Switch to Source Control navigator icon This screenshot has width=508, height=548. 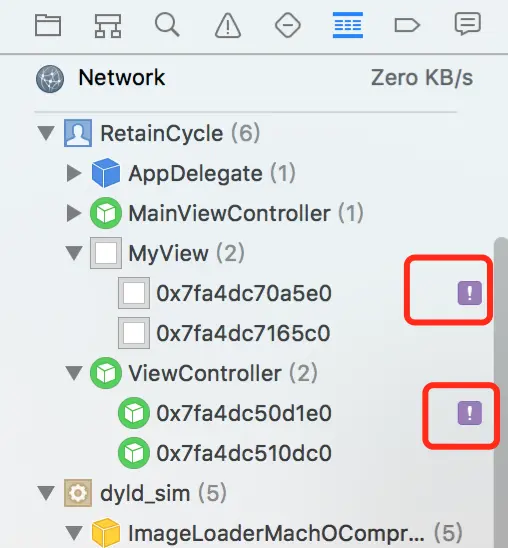tap(108, 26)
